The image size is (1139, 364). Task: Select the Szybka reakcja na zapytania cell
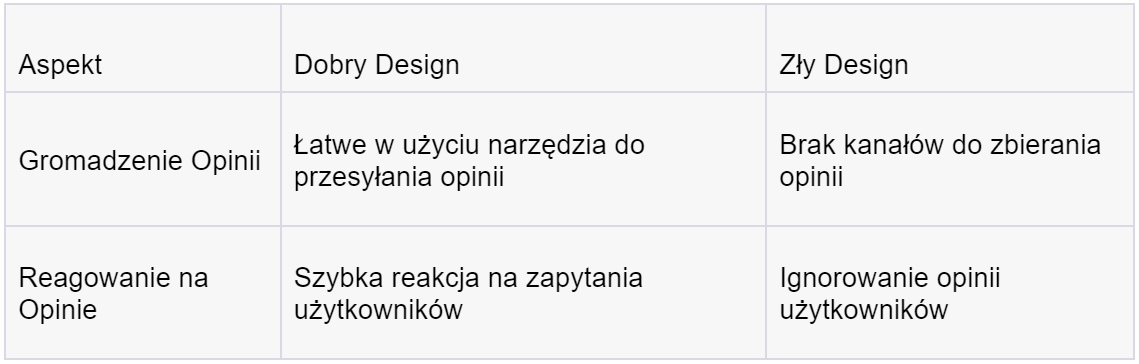[x=523, y=293]
